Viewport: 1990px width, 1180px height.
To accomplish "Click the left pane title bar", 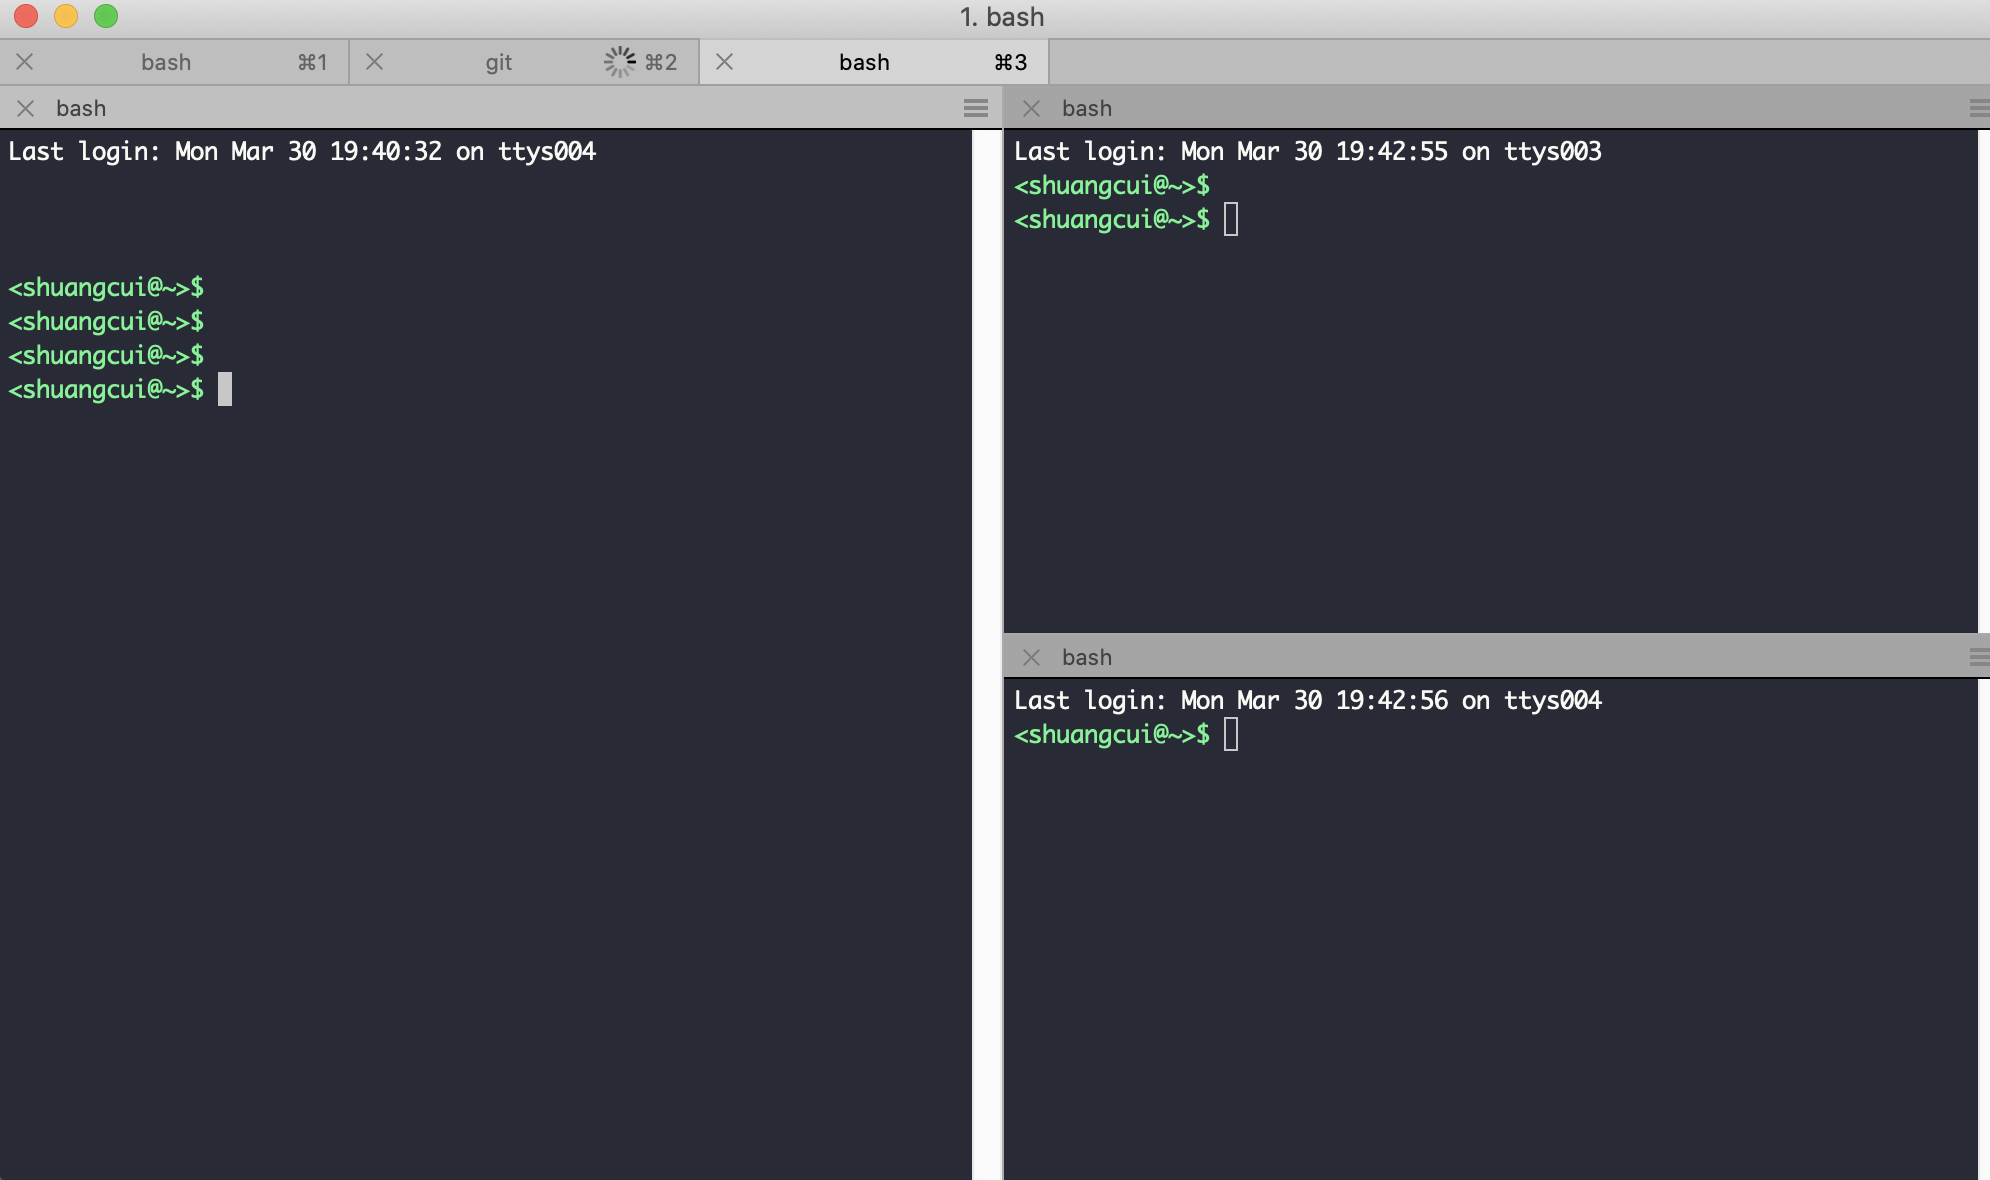I will 500,108.
